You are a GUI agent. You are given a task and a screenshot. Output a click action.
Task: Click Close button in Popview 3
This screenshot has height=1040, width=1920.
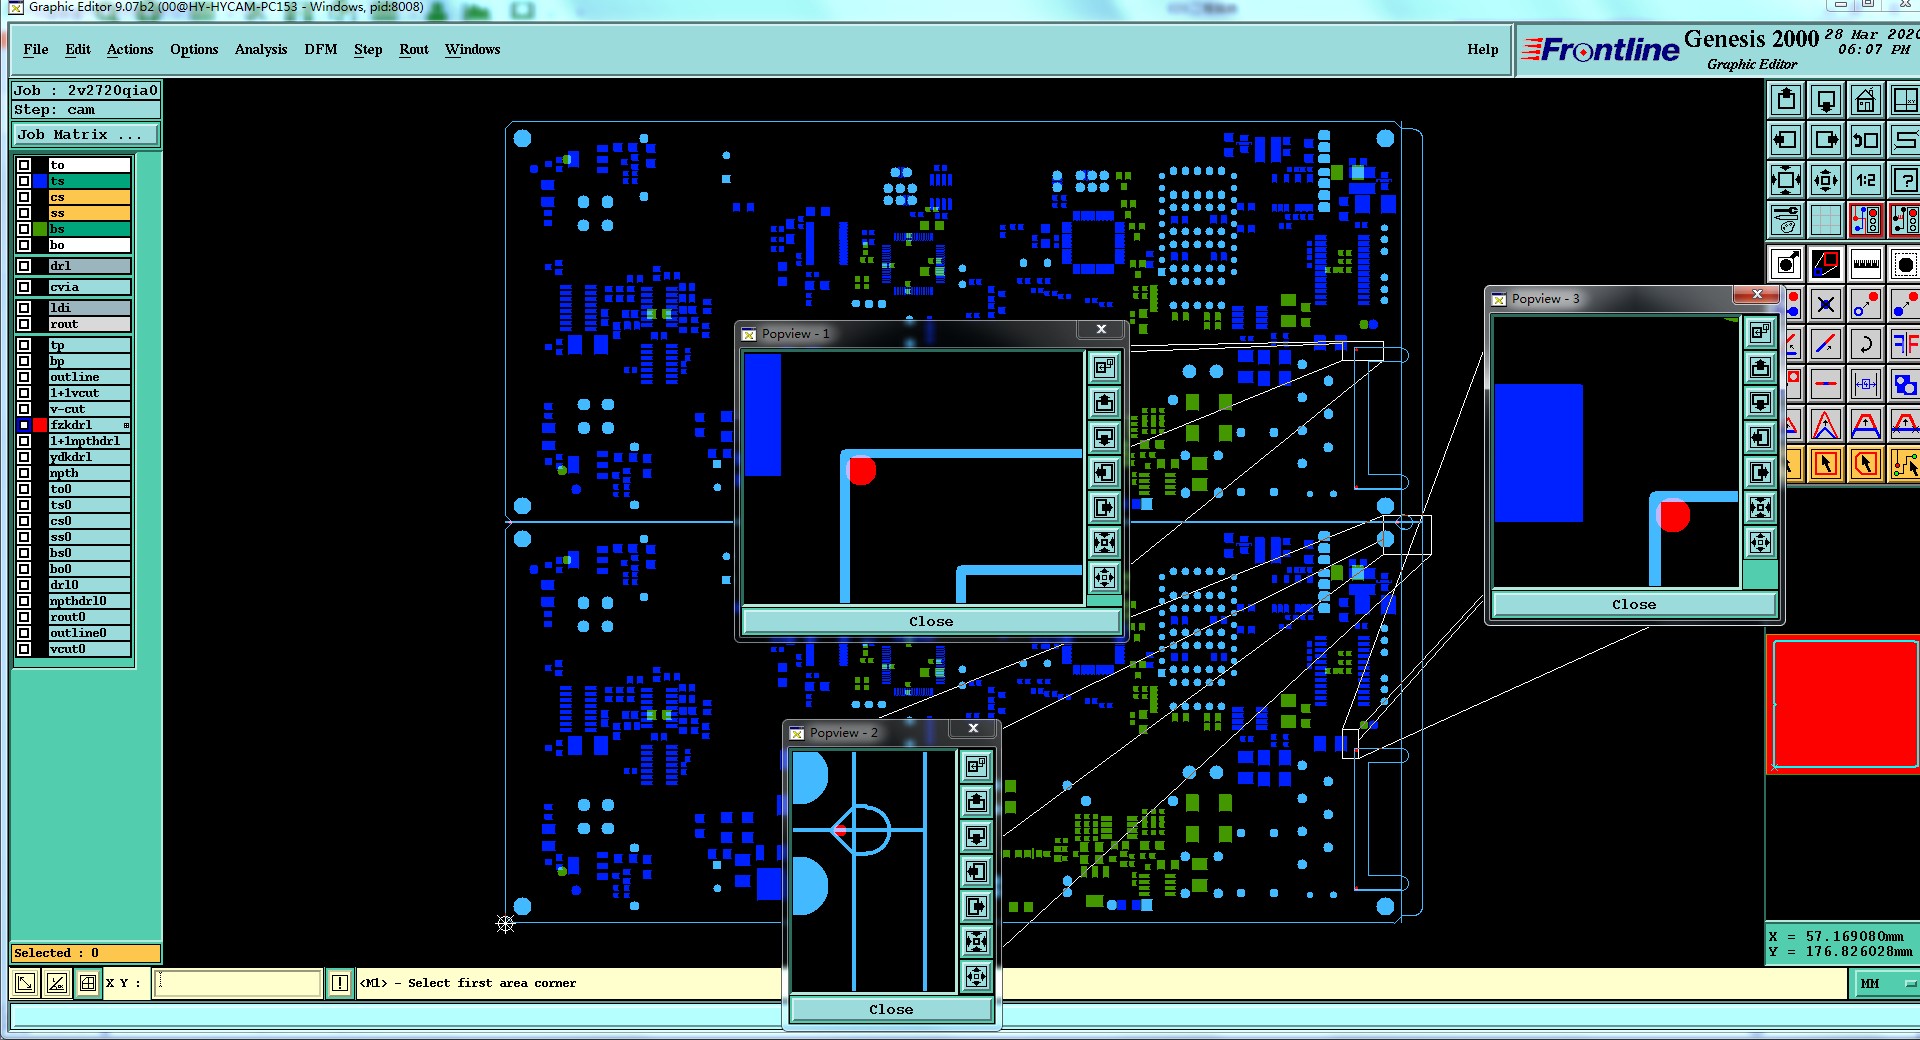coord(1634,604)
